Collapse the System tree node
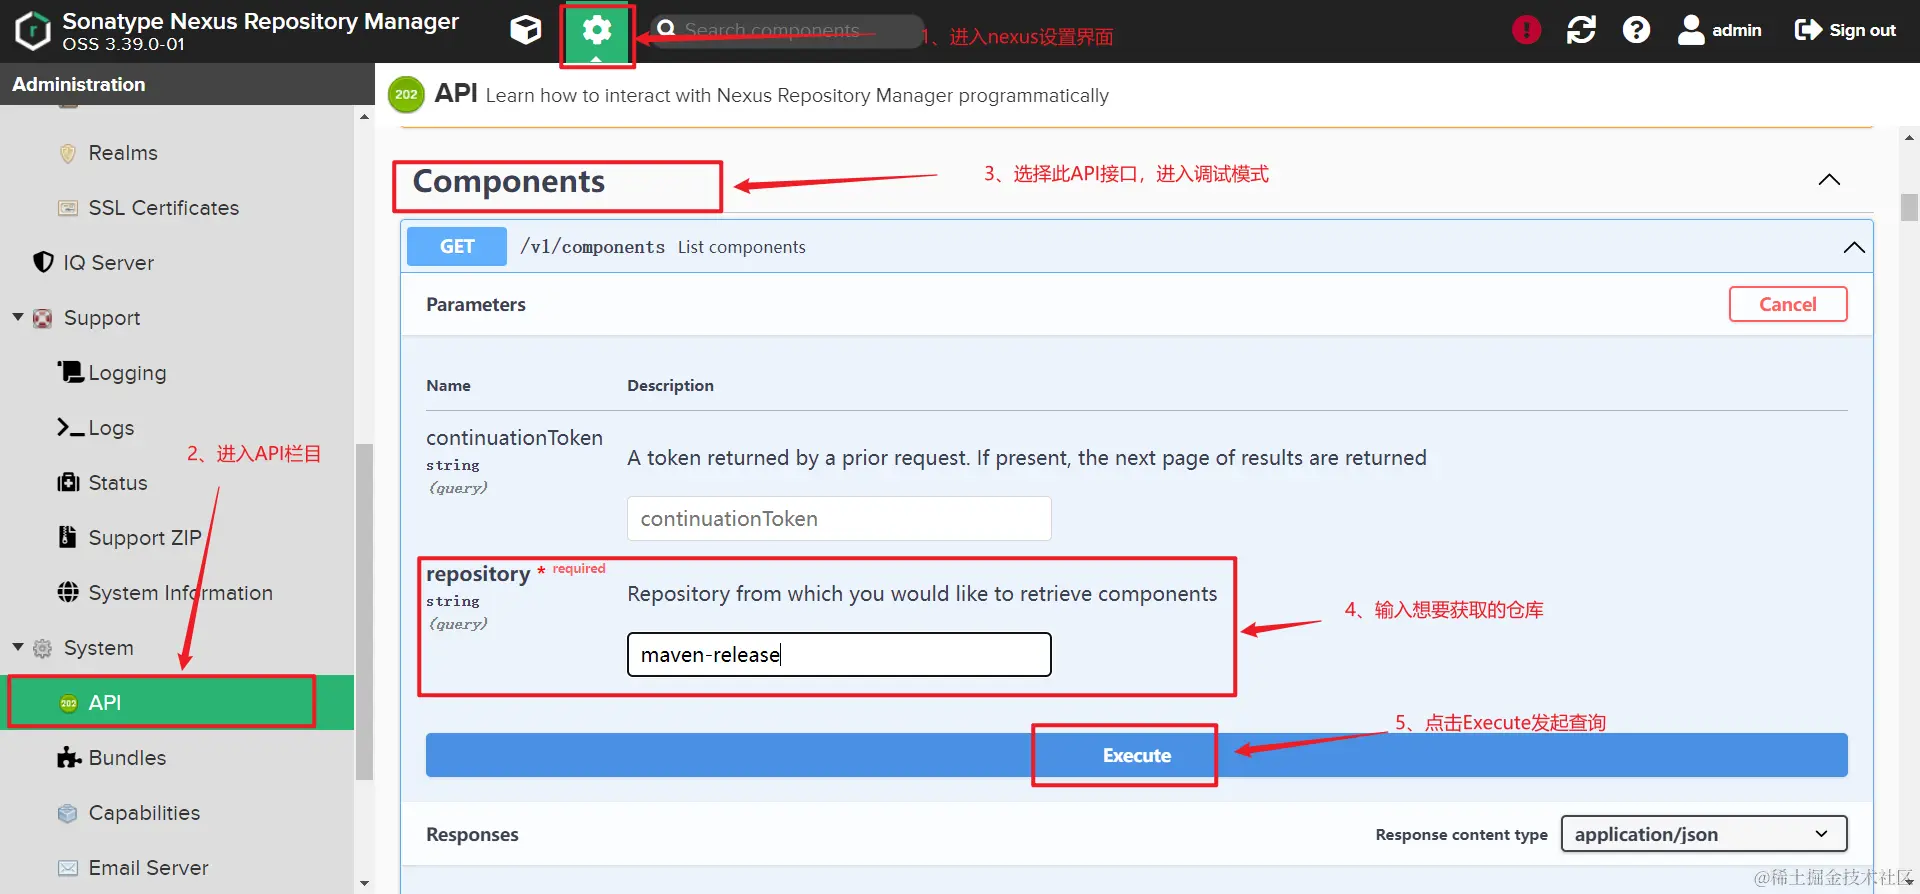Image resolution: width=1920 pixels, height=894 pixels. (x=18, y=647)
